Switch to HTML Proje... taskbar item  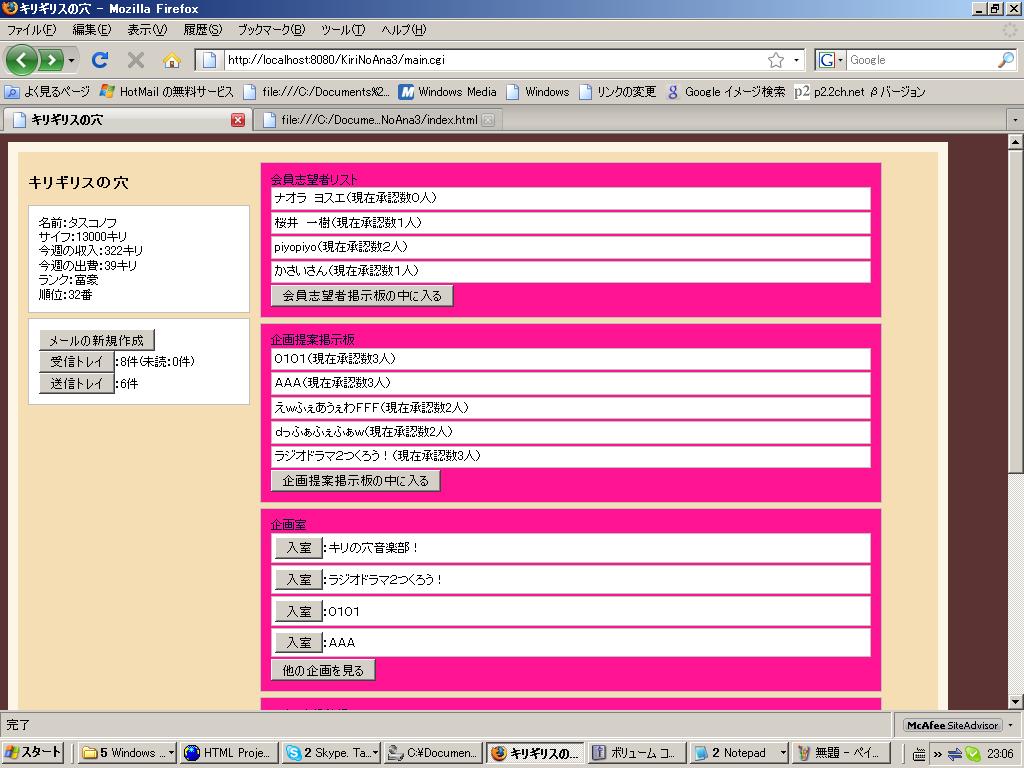pyautogui.click(x=229, y=753)
